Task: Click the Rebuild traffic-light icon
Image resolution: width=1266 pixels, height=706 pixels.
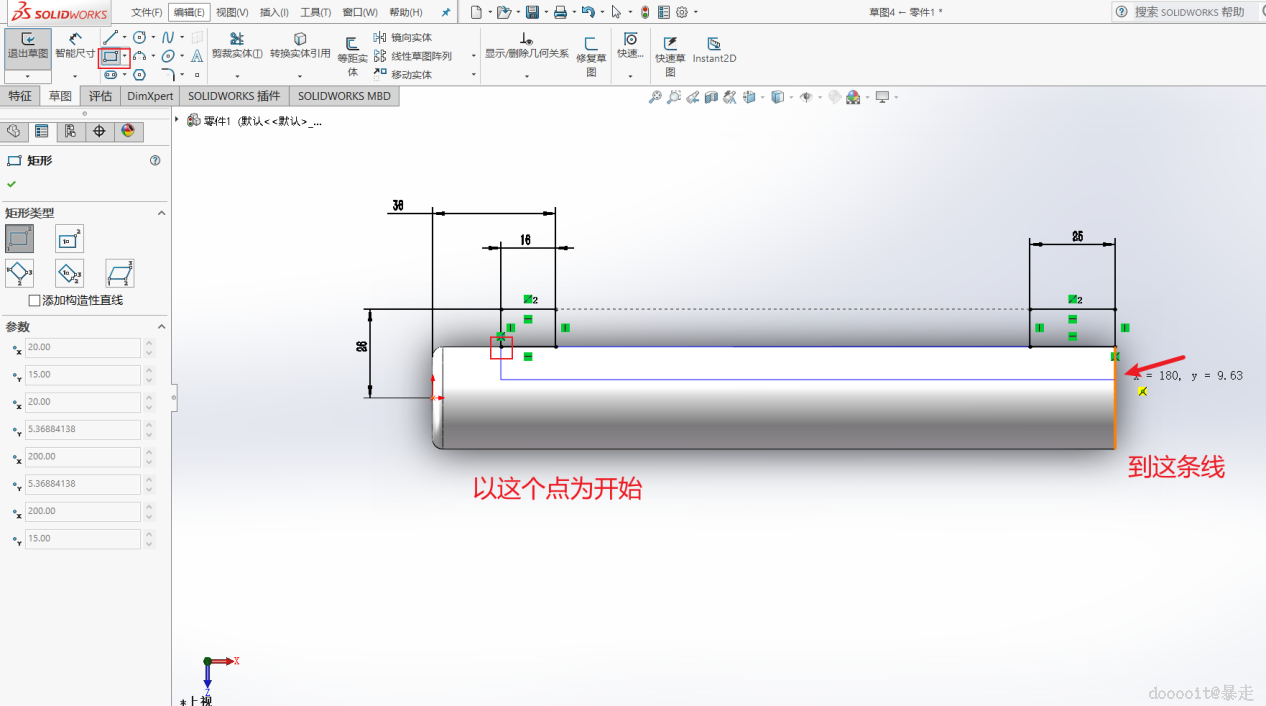Action: [x=645, y=12]
